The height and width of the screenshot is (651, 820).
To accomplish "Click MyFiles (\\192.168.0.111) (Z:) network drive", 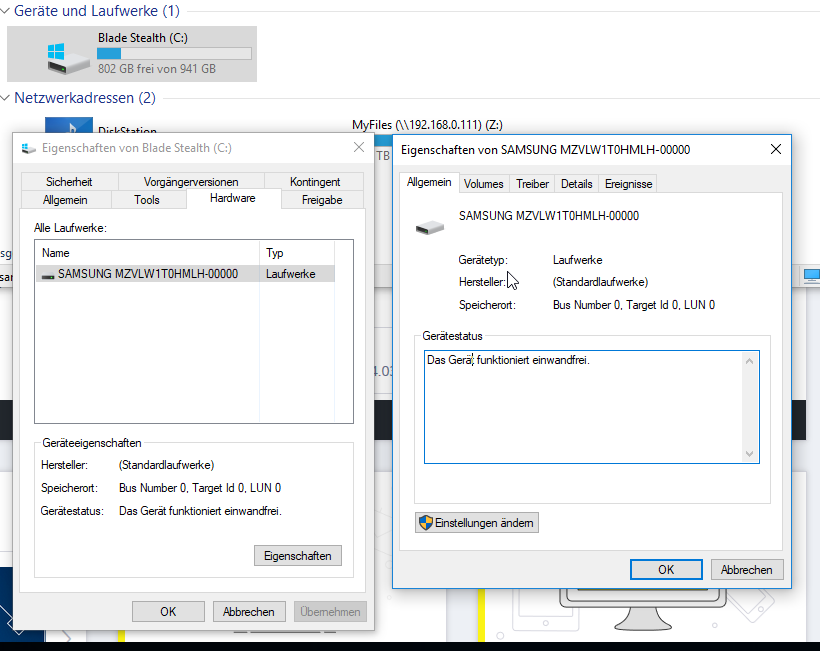I will pyautogui.click(x=427, y=125).
